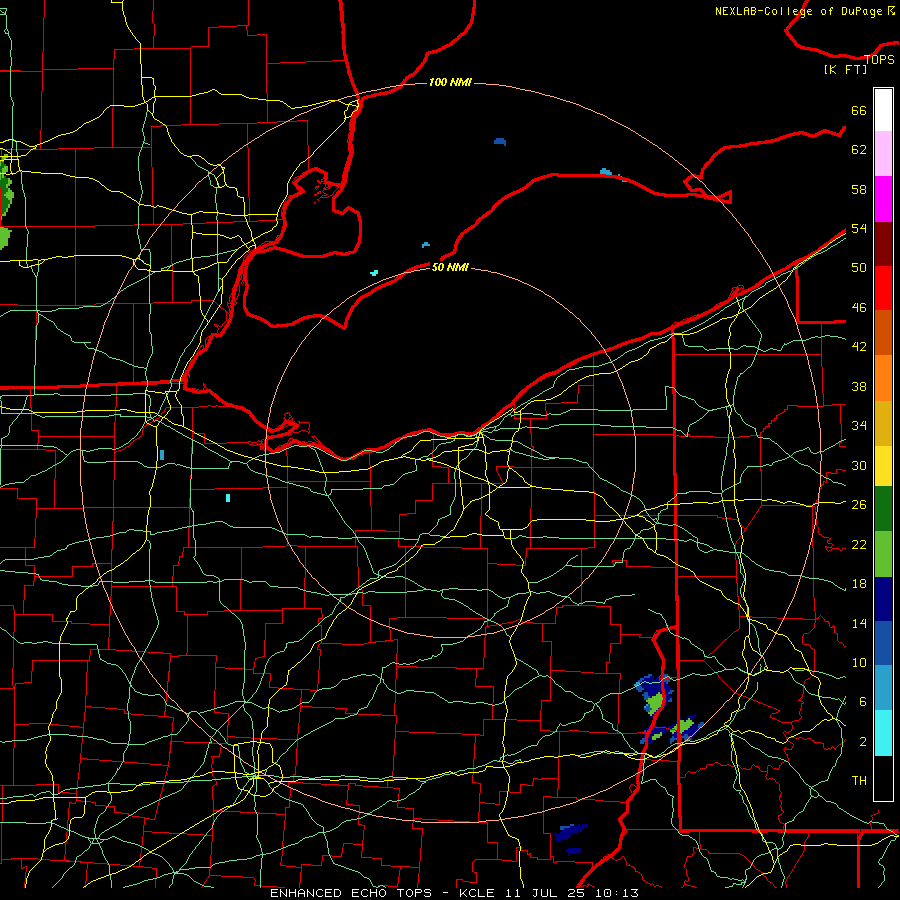Click the "50 NMI" range ring label

[450, 267]
